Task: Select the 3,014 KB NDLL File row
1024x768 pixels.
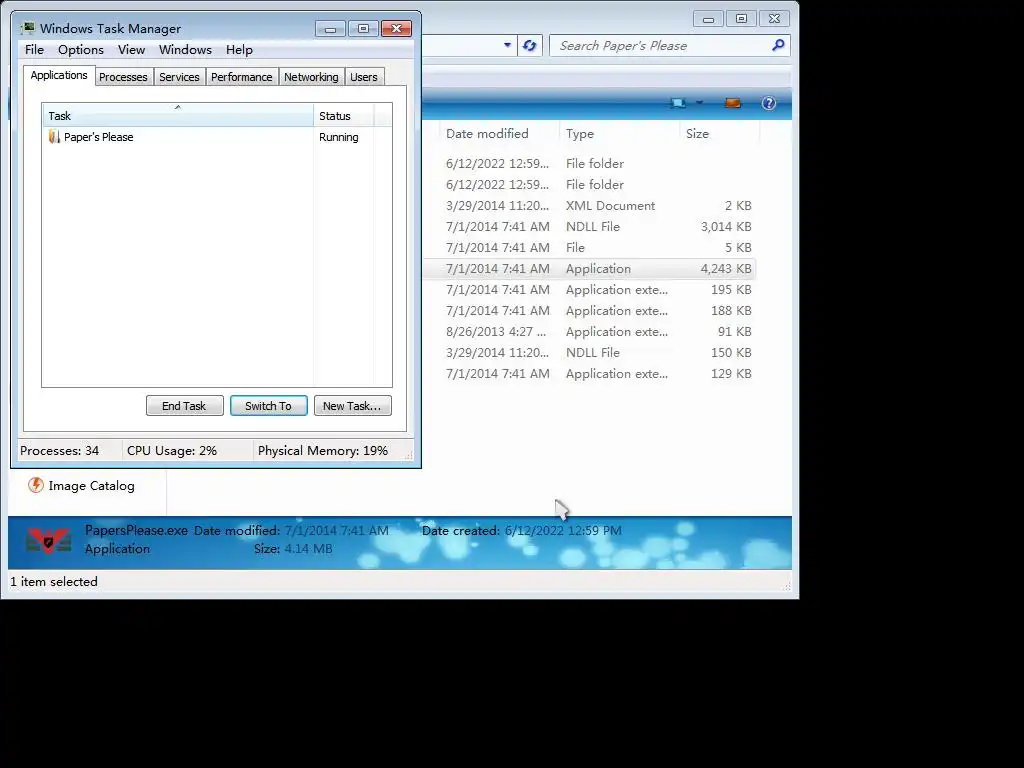Action: pyautogui.click(x=589, y=227)
